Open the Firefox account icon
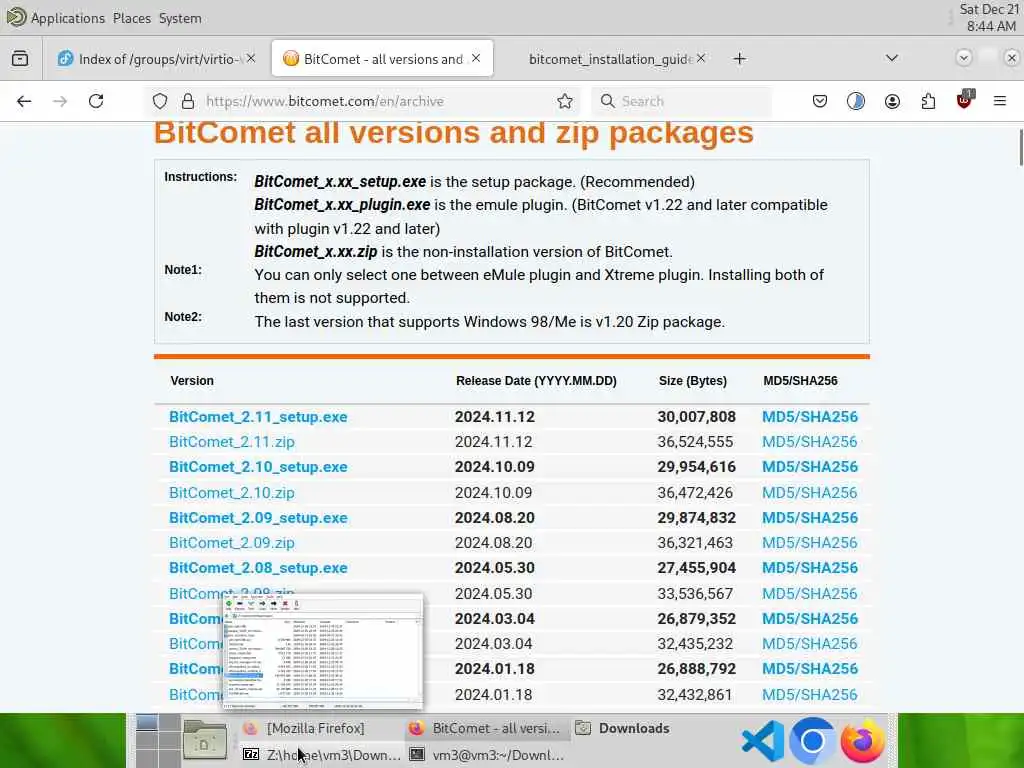Image resolution: width=1024 pixels, height=768 pixels. (x=892, y=101)
